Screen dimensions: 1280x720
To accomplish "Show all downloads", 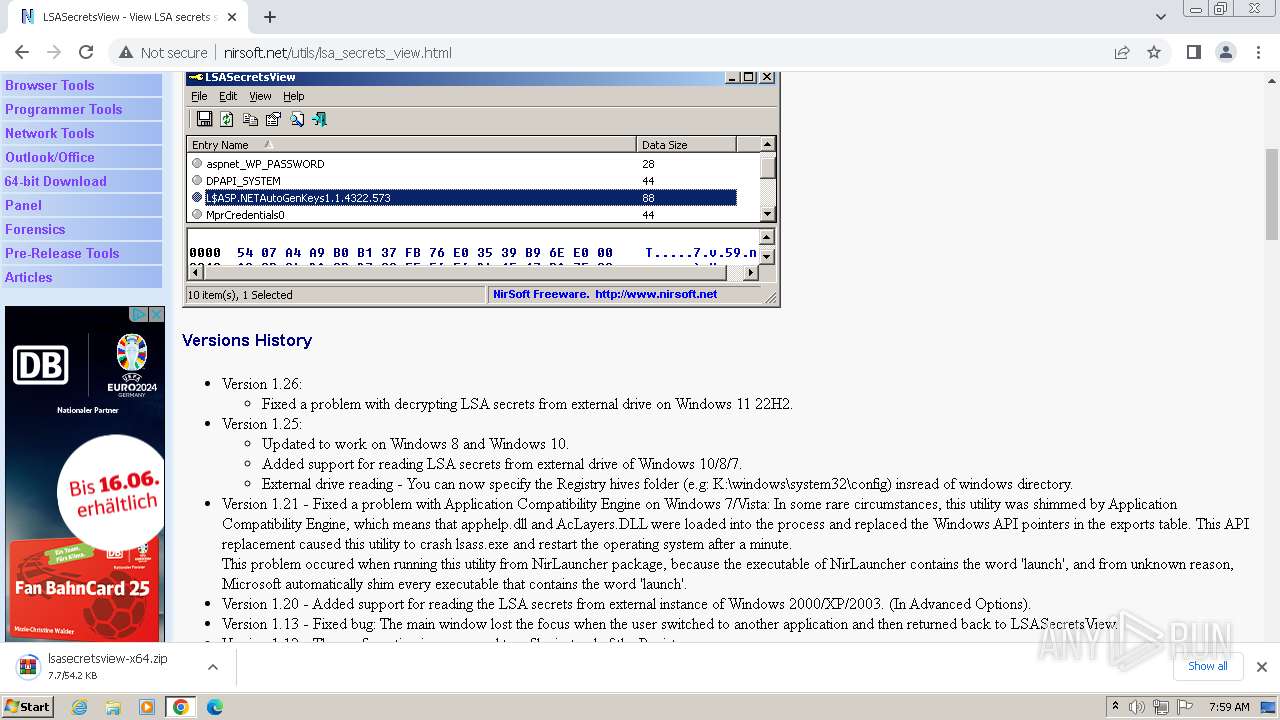I will tap(1208, 667).
